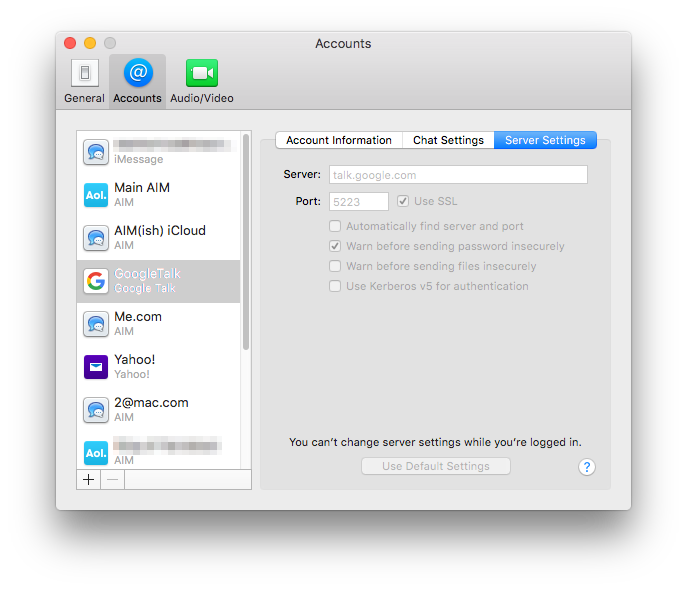
Task: Close the Accounts window with red button
Action: pyautogui.click(x=70, y=43)
